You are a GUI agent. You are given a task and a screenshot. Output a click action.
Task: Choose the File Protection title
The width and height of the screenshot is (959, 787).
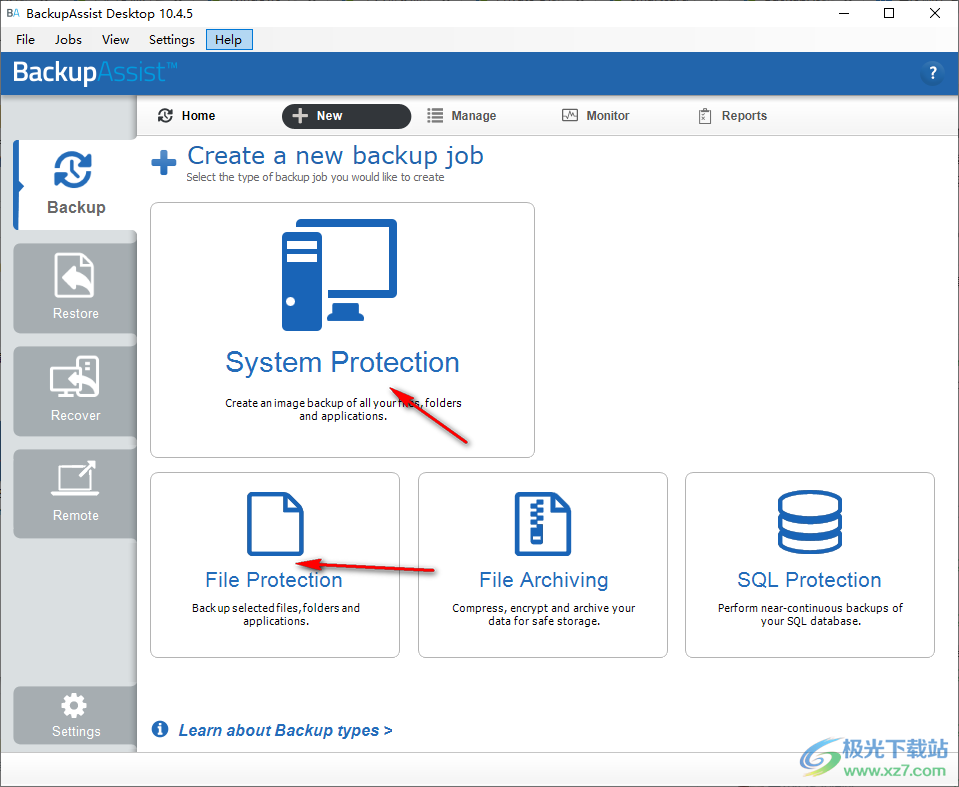click(x=274, y=580)
